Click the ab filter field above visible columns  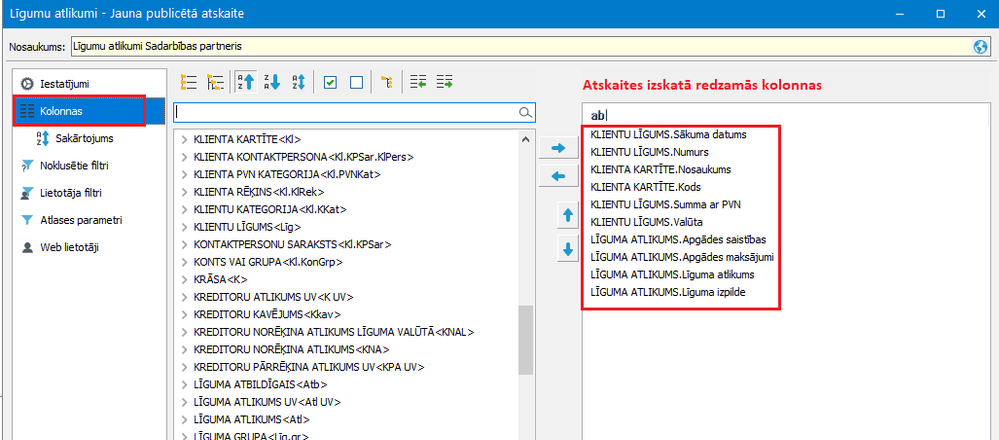[787, 115]
